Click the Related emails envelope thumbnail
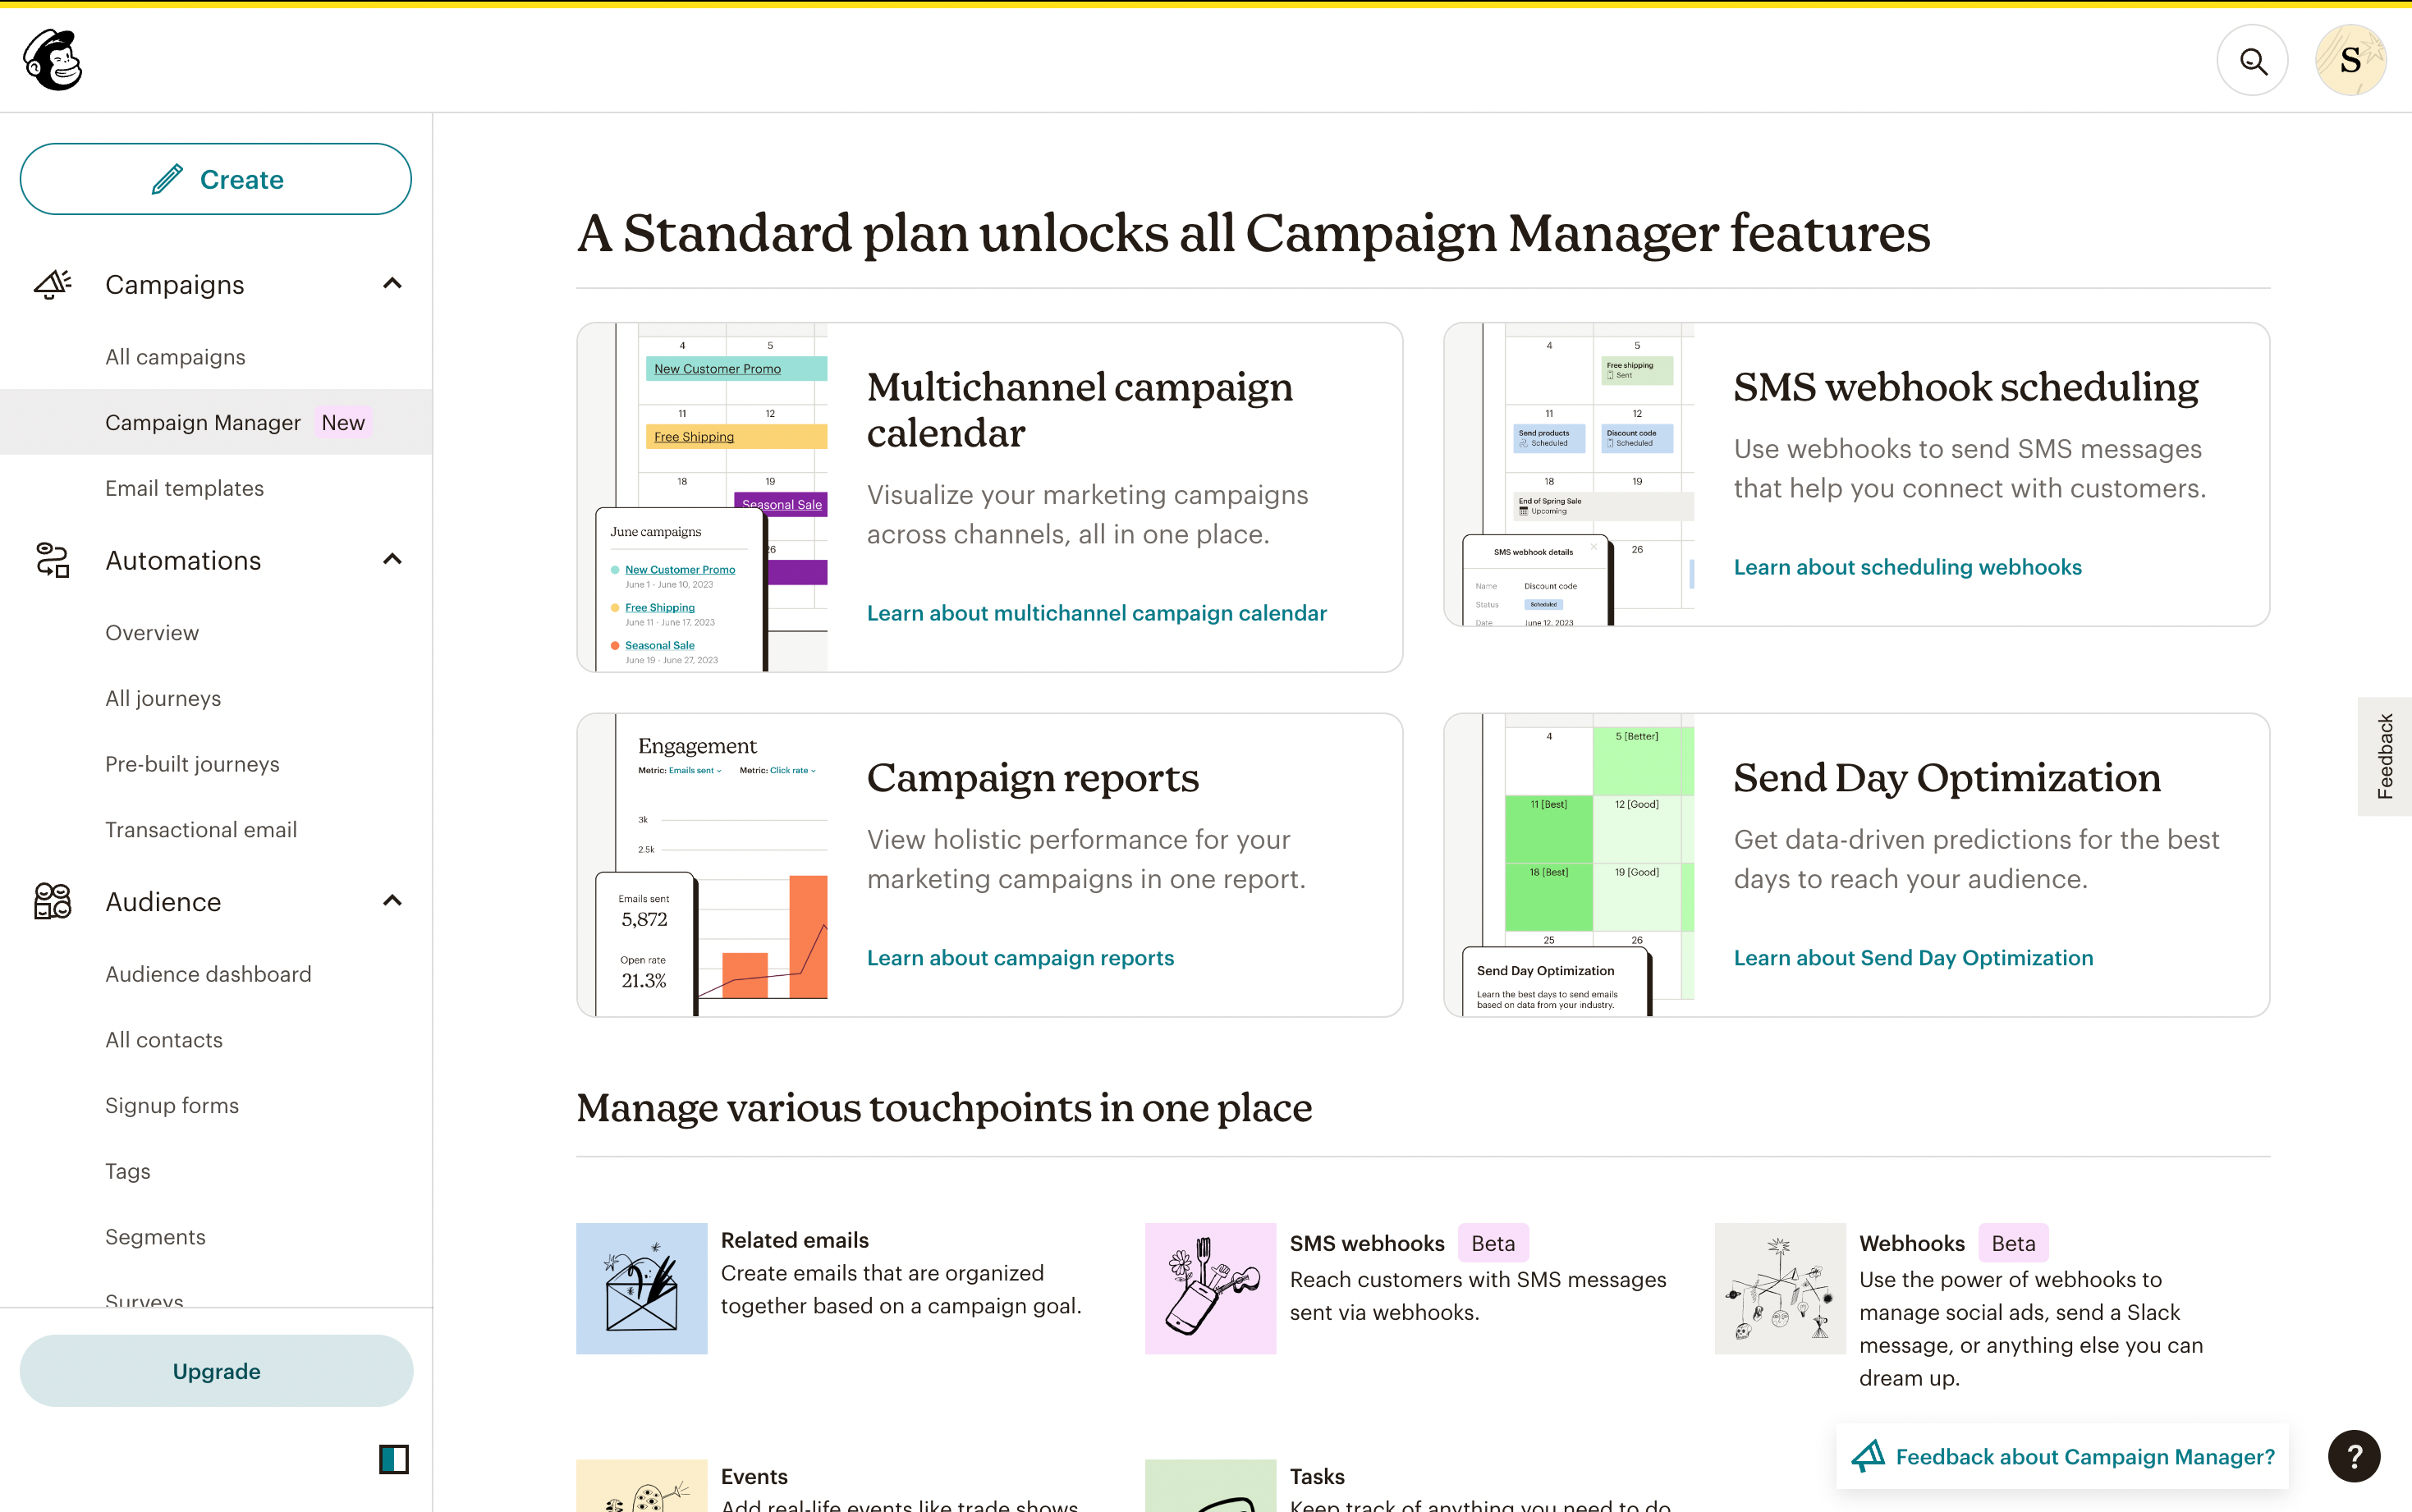Screen dimensions: 2412x1512 (x=641, y=1288)
